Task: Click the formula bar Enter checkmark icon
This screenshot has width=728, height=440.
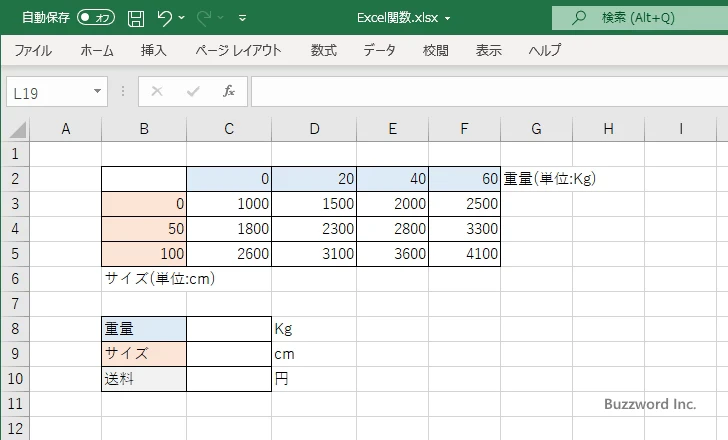Action: pos(193,91)
